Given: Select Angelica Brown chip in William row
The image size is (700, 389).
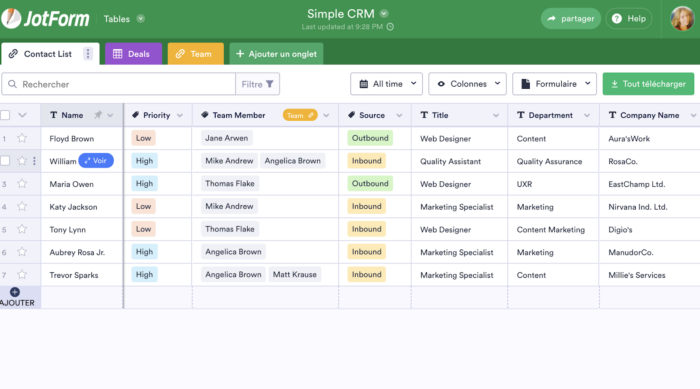Looking at the screenshot, I should tap(292, 161).
